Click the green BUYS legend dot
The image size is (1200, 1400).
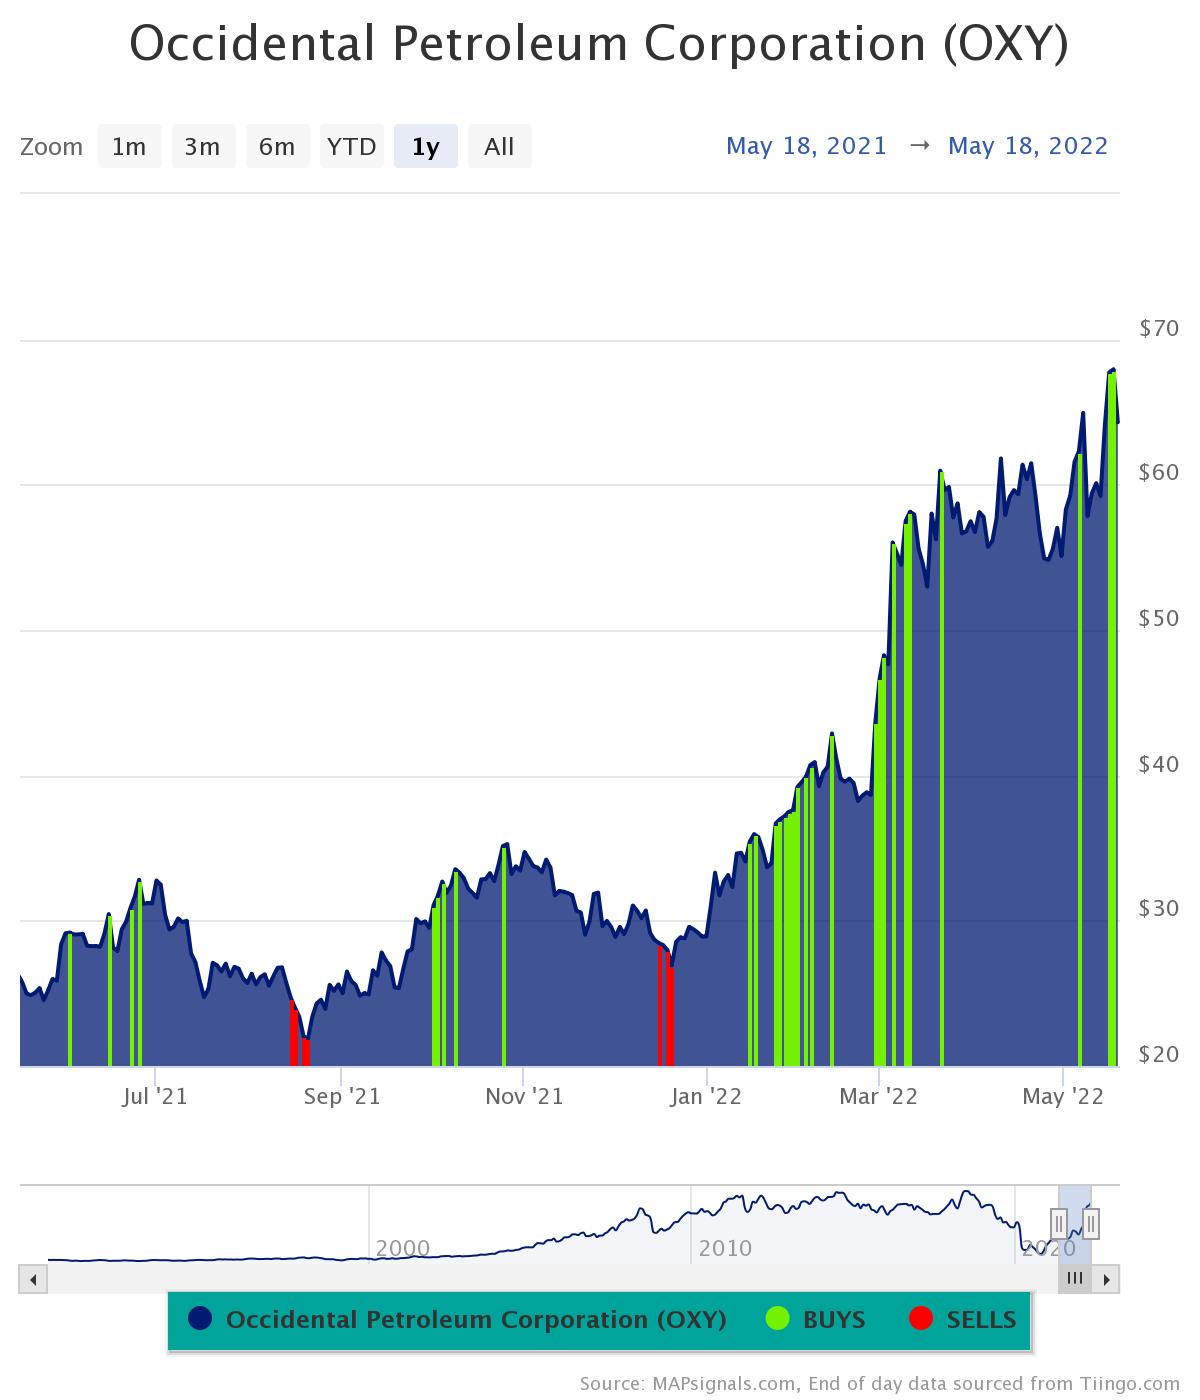click(x=778, y=1319)
